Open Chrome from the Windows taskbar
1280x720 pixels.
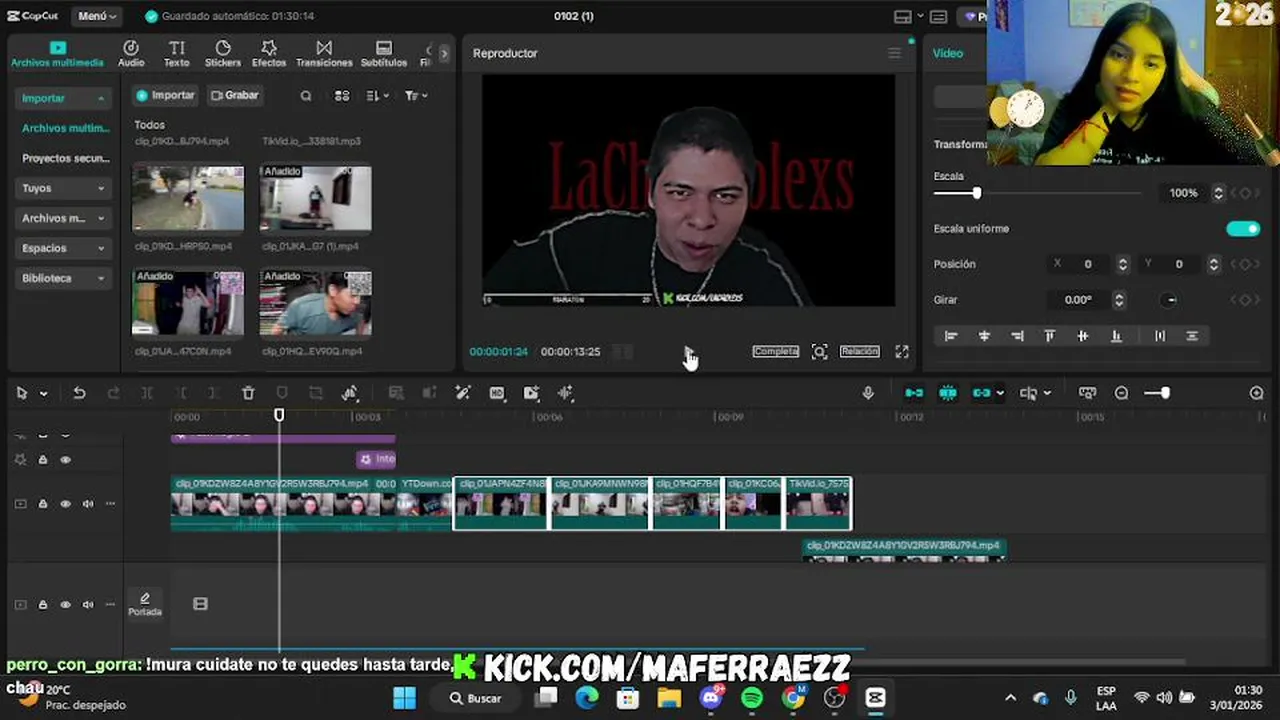coord(793,698)
